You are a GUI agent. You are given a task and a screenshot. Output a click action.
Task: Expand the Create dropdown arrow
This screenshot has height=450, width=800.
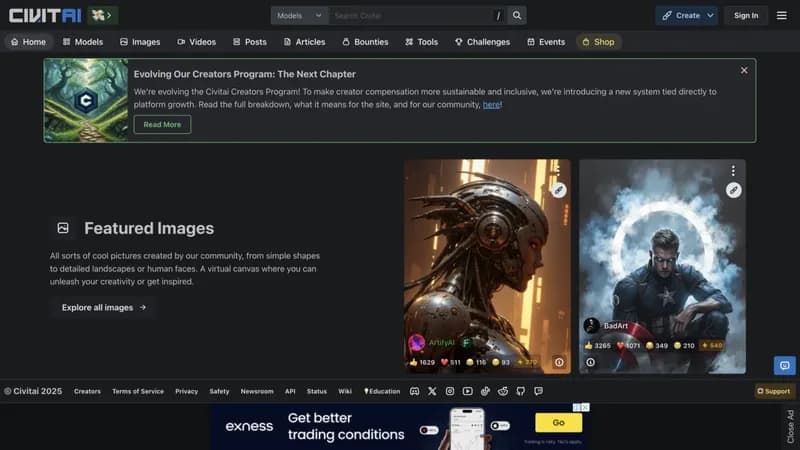click(710, 15)
